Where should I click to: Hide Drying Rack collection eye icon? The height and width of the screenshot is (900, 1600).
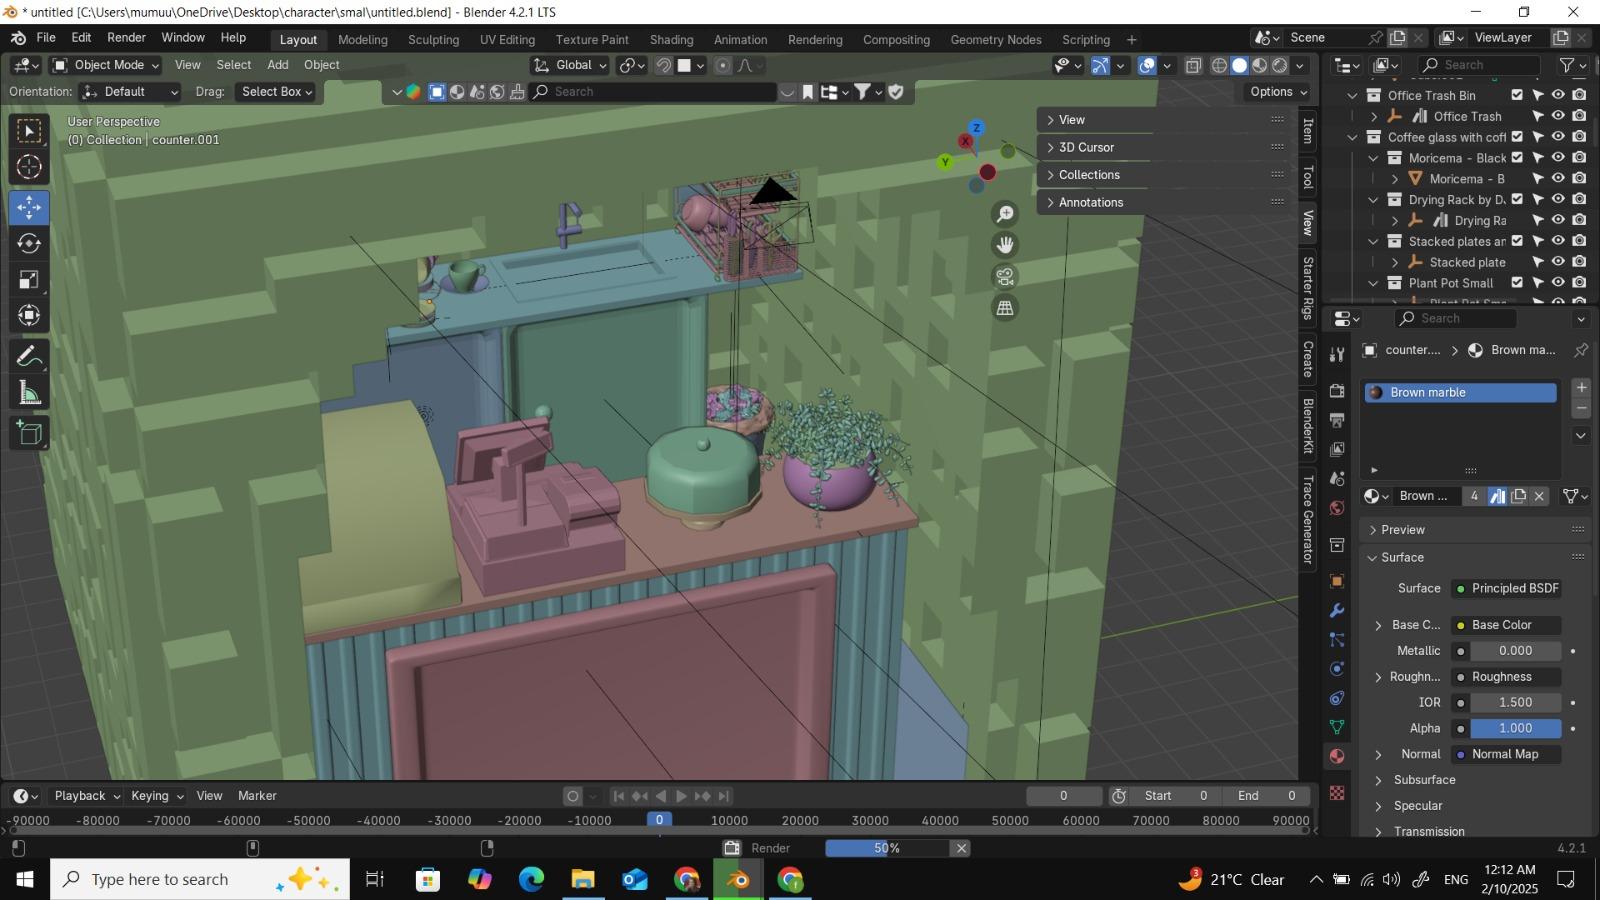(x=1558, y=199)
